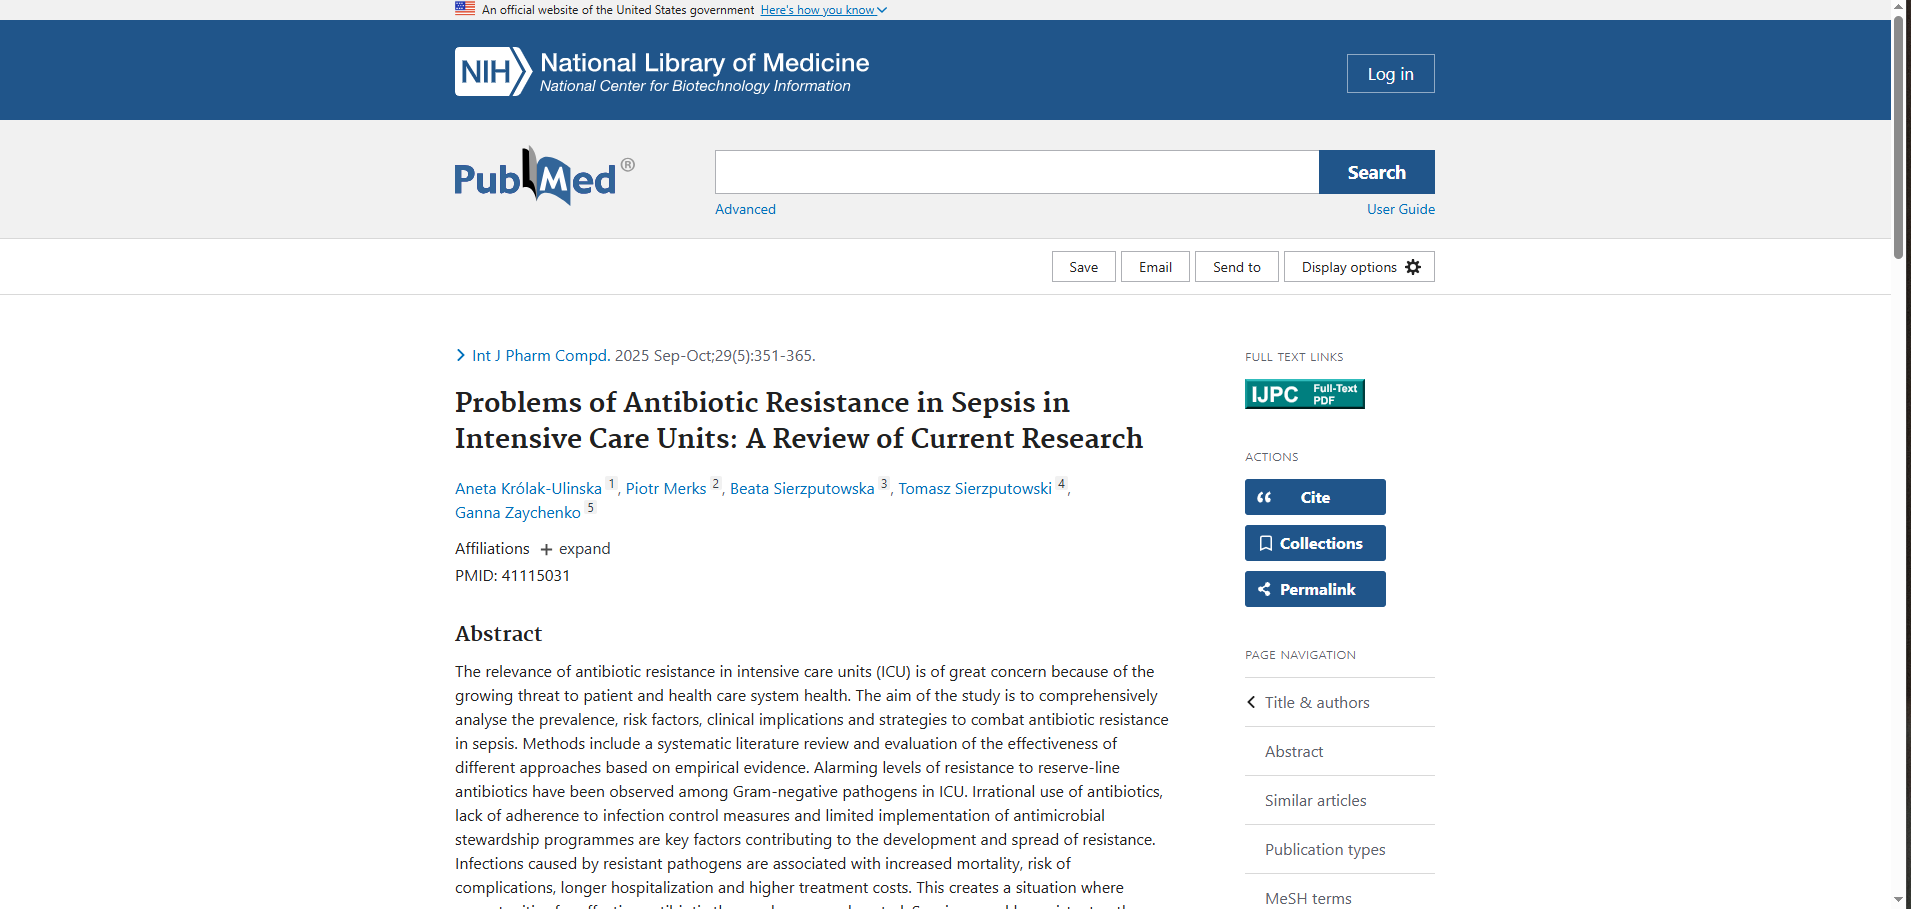
Task: Expand the Affiliations section
Action: 575,549
